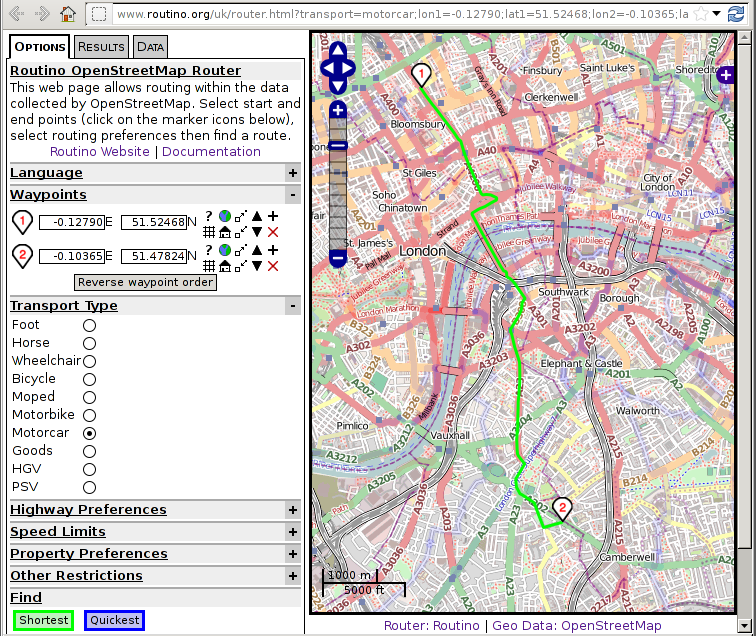This screenshot has width=756, height=636.
Task: Expand the Property Preferences section
Action: [293, 554]
